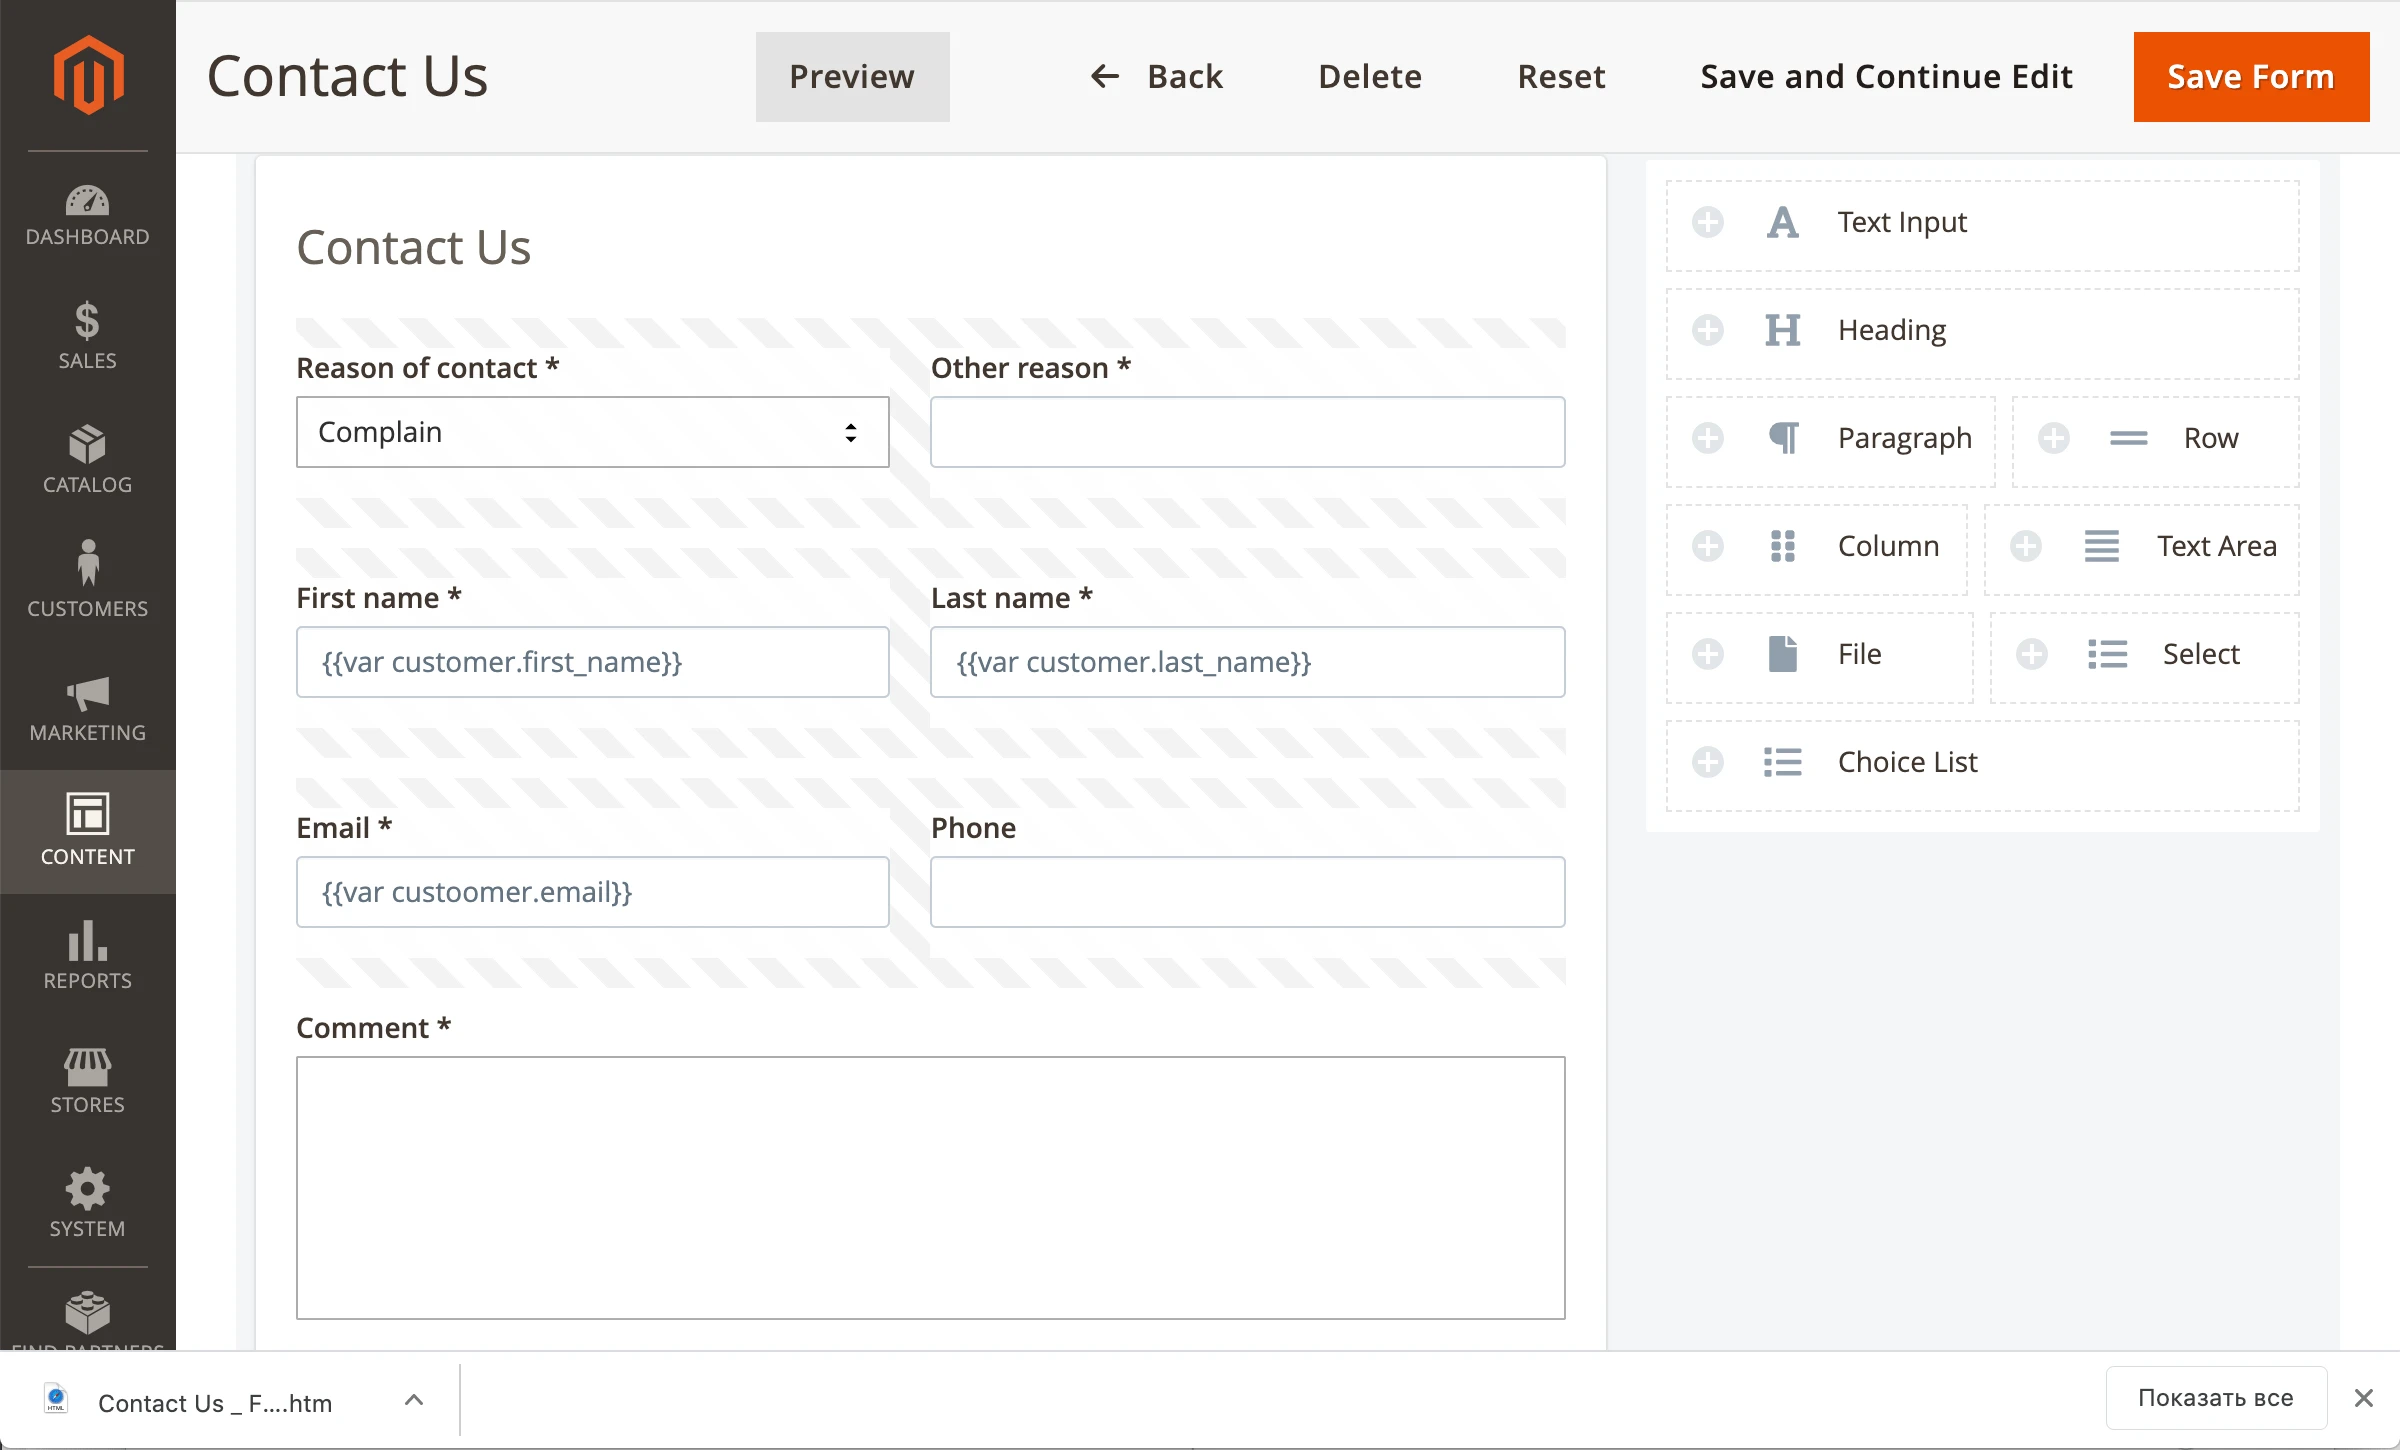This screenshot has height=1450, width=2400.
Task: Click the Preview button
Action: point(852,77)
